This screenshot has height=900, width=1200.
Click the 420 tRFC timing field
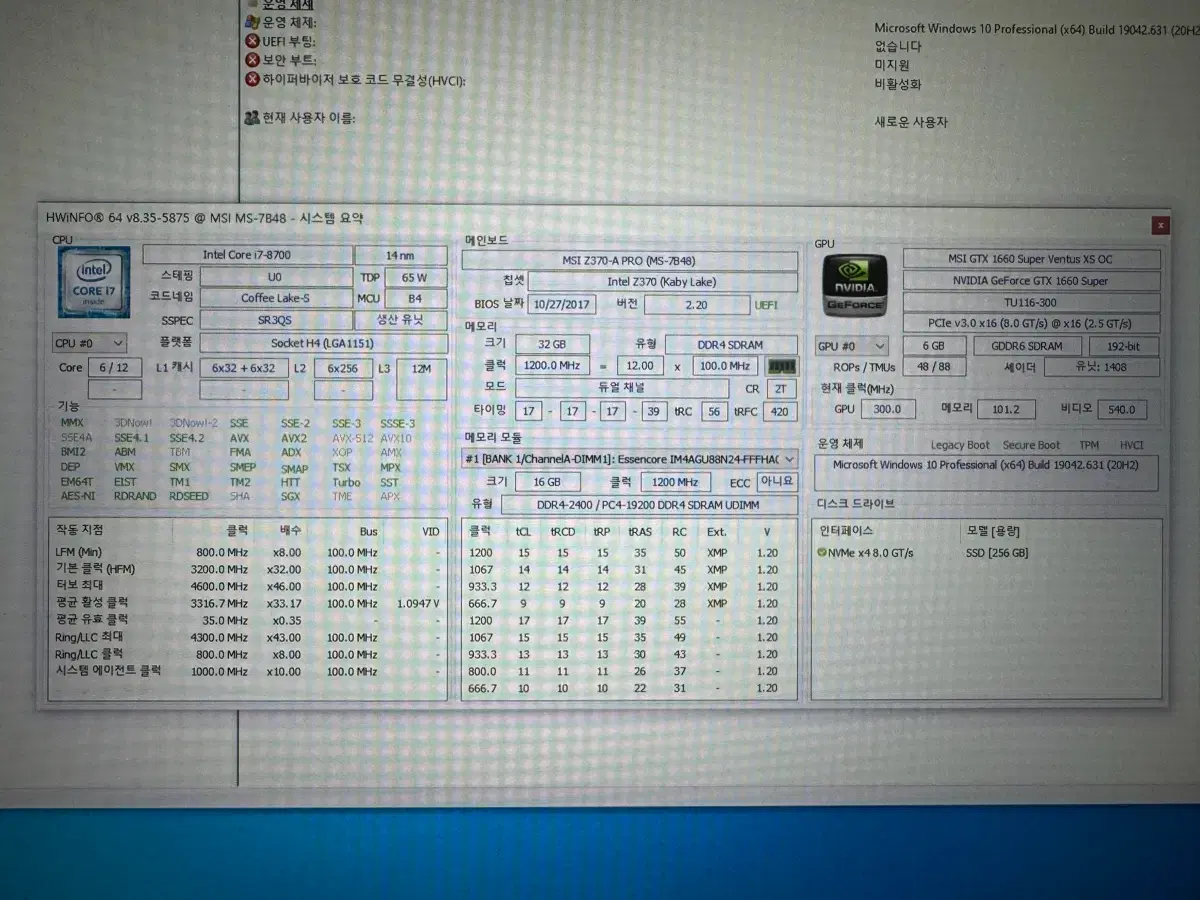[780, 411]
